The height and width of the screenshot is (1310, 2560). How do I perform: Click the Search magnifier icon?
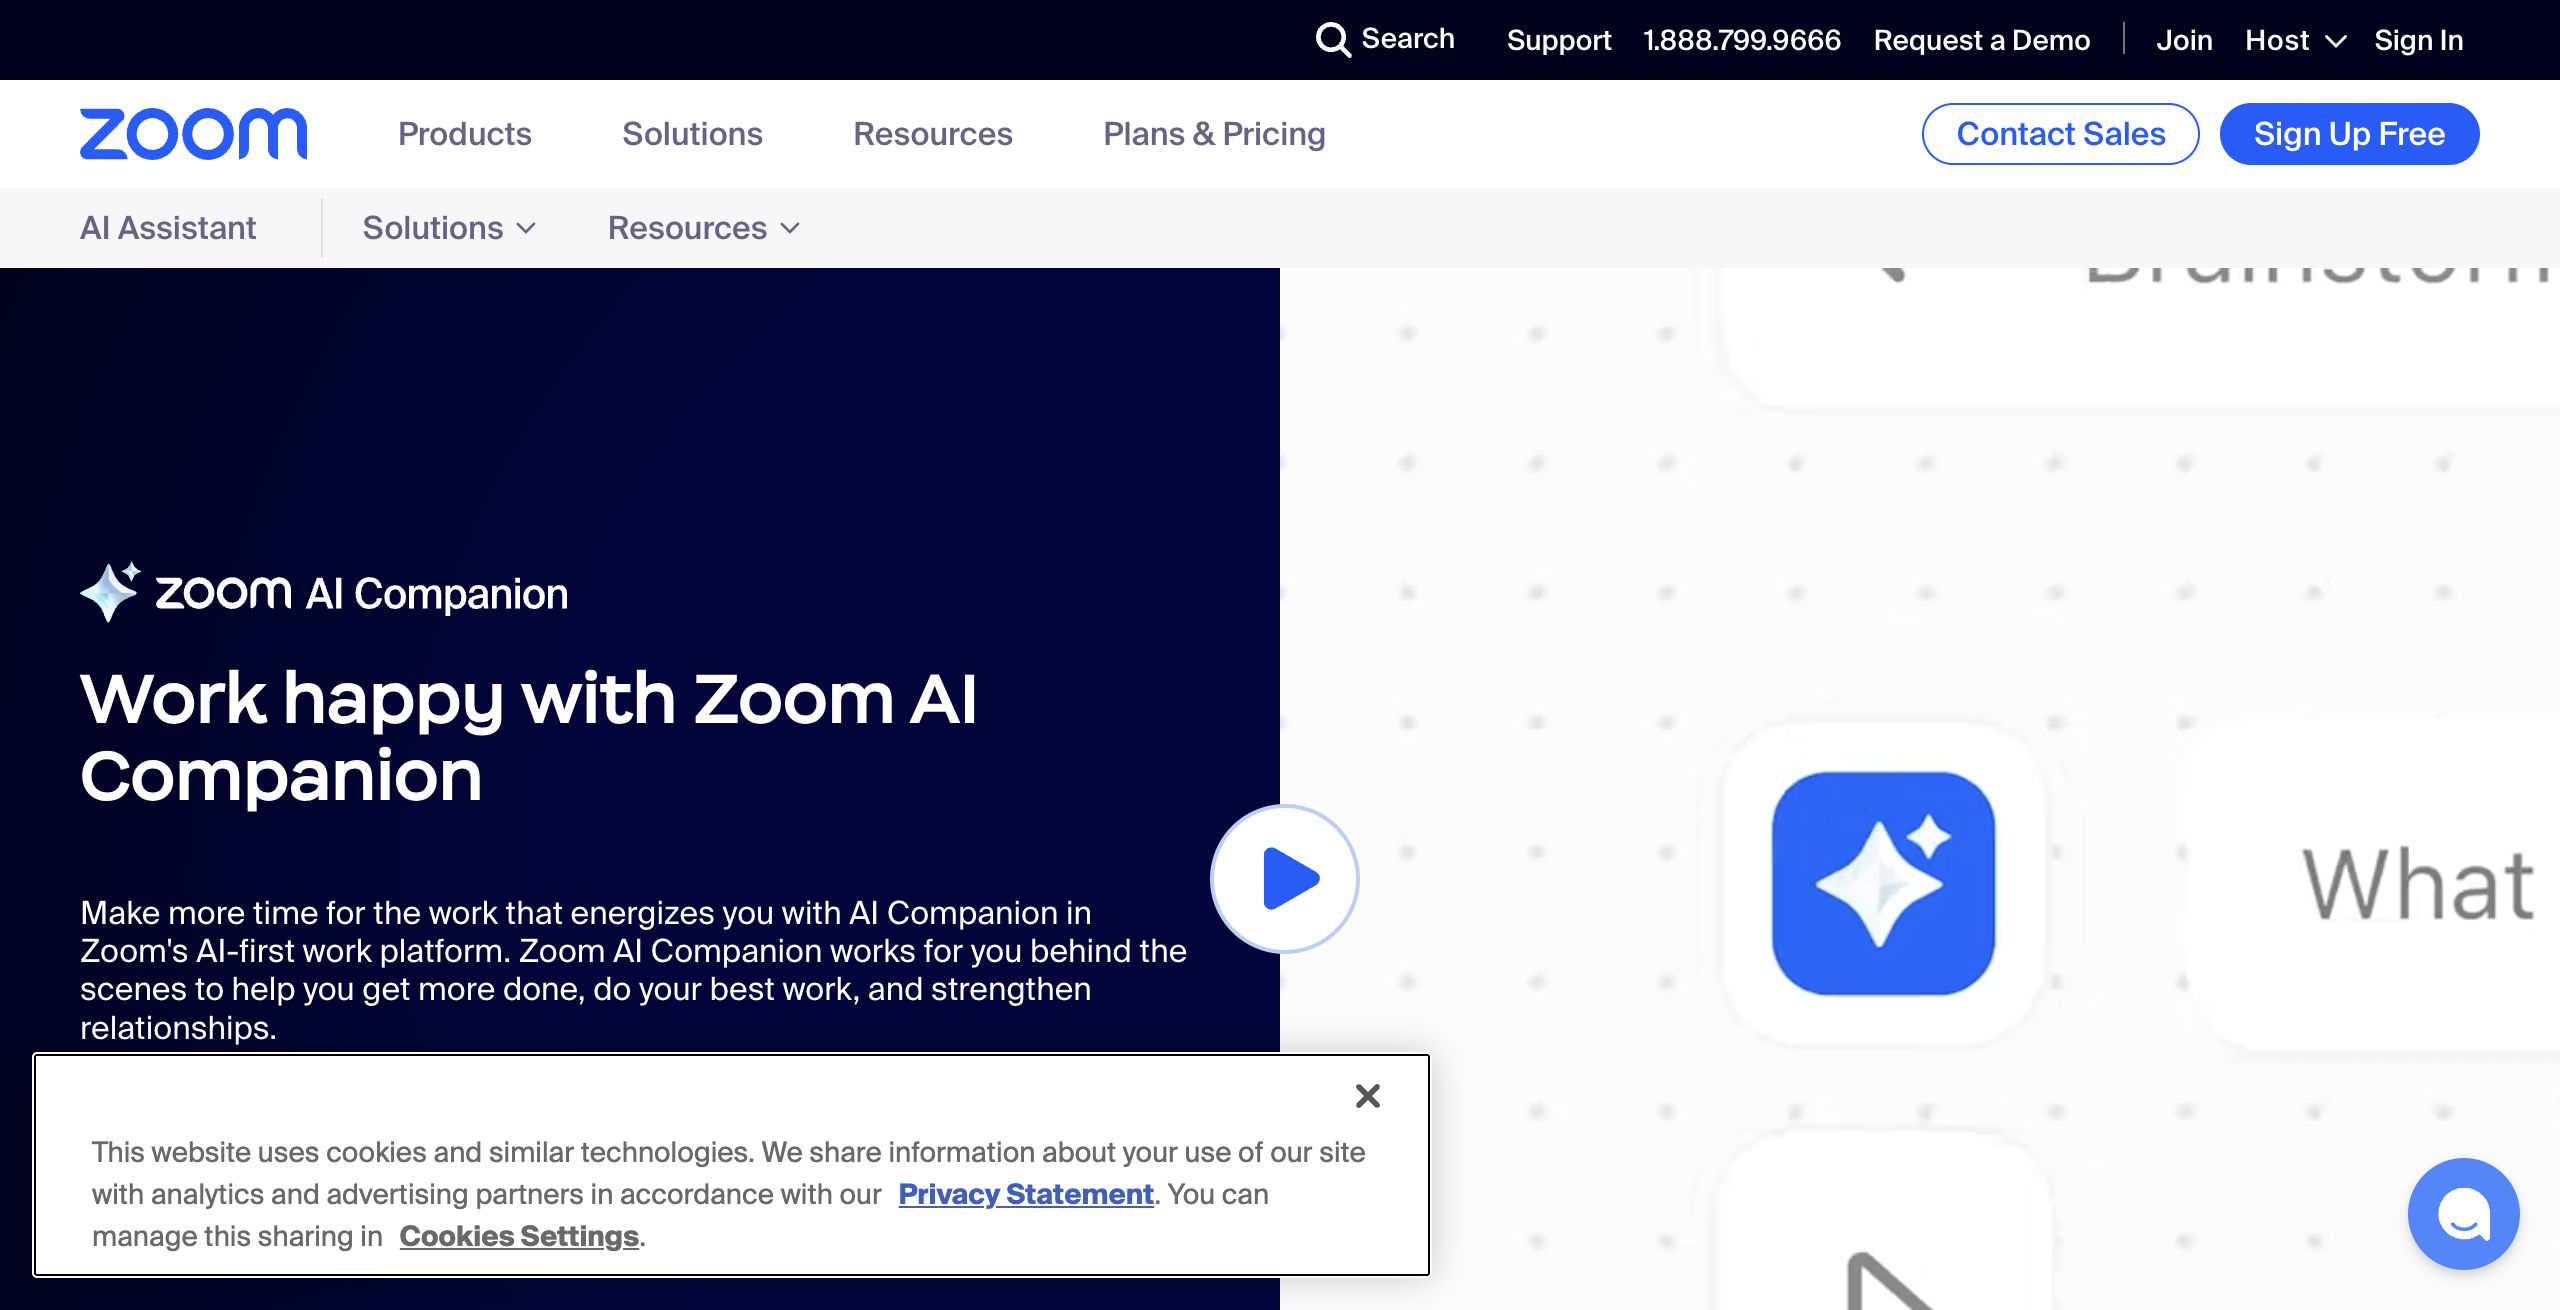point(1333,40)
